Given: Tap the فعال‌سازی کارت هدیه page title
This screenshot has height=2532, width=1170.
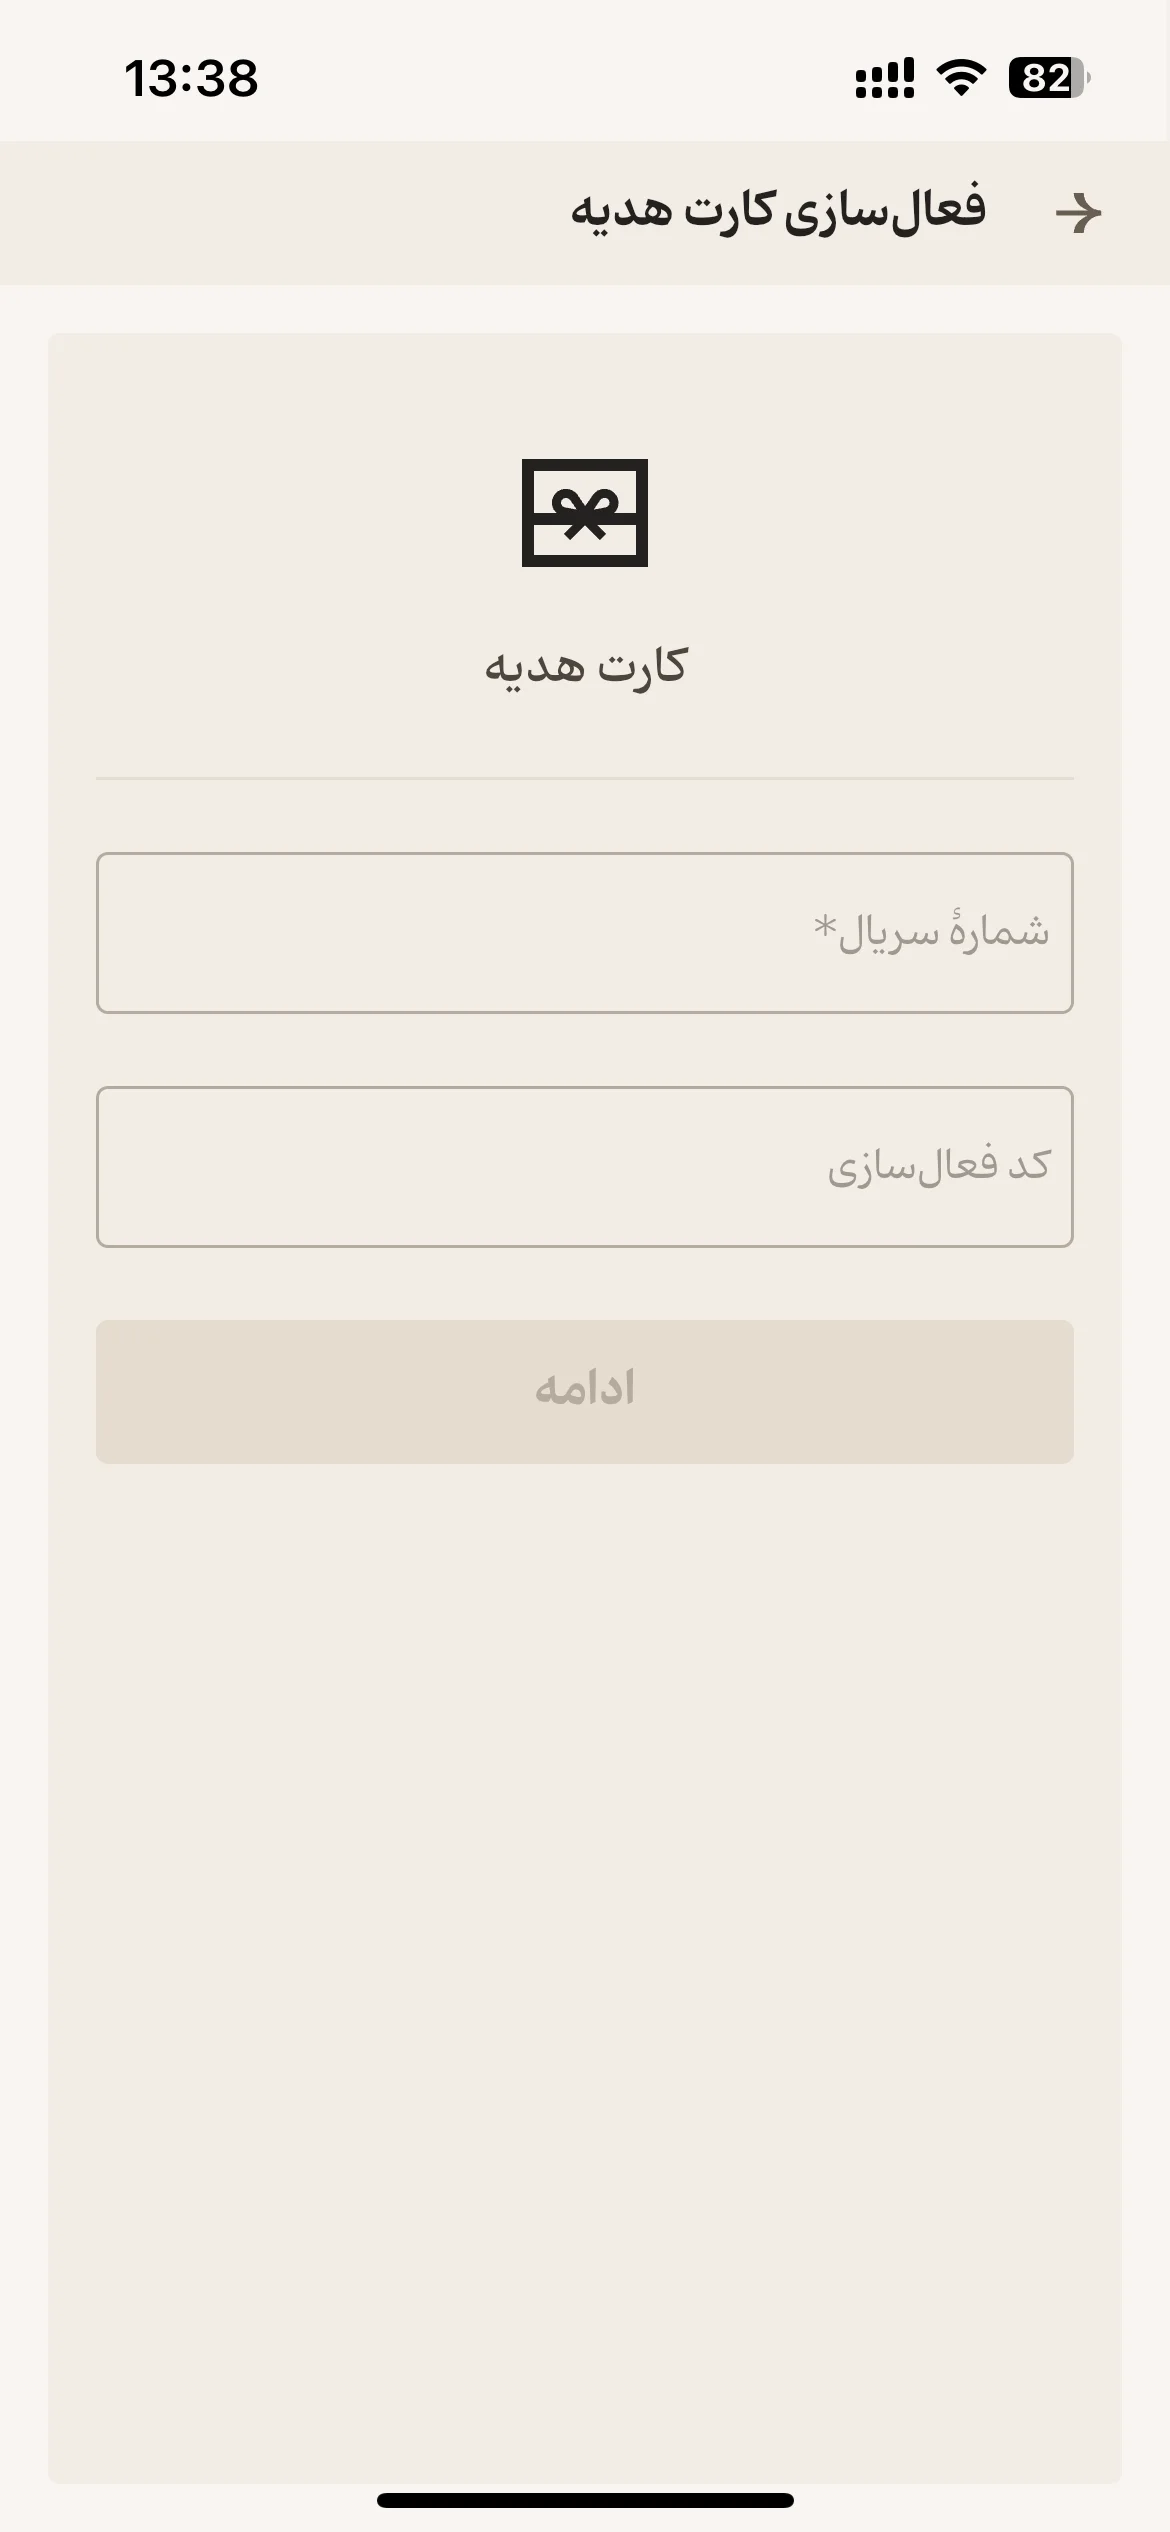Looking at the screenshot, I should pos(778,210).
